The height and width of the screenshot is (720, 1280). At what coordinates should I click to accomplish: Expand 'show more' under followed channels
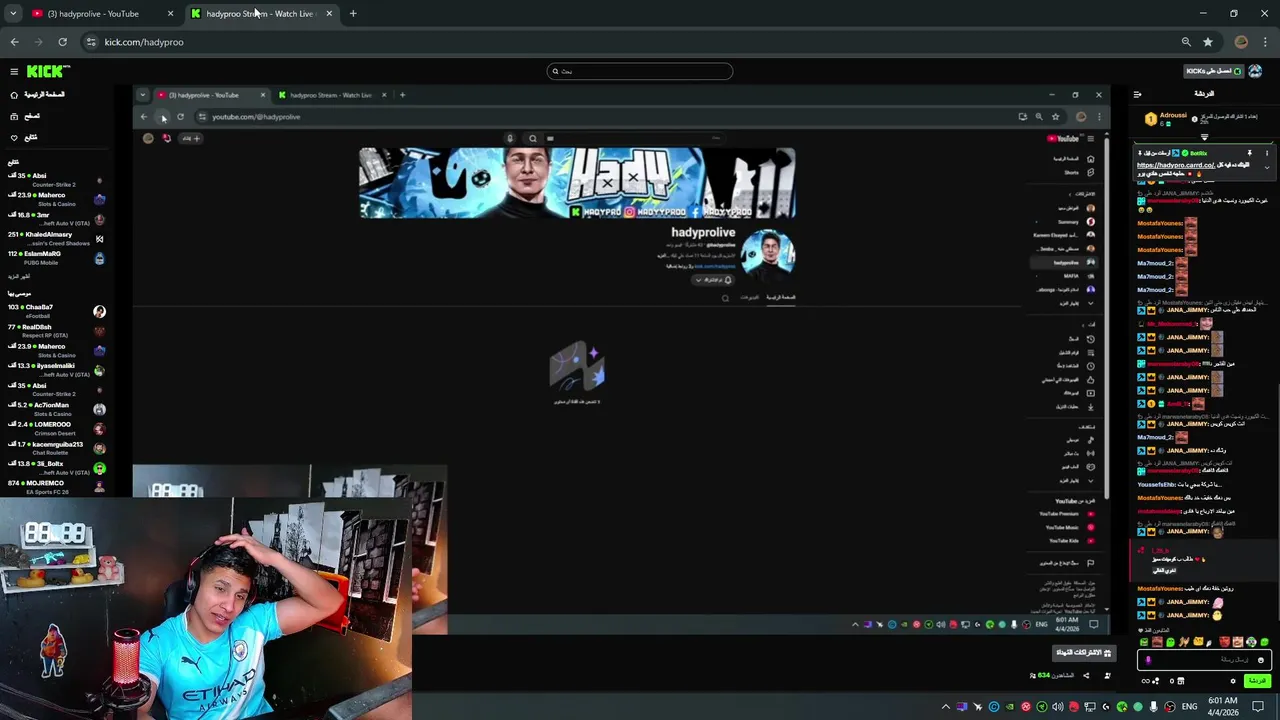(x=19, y=276)
